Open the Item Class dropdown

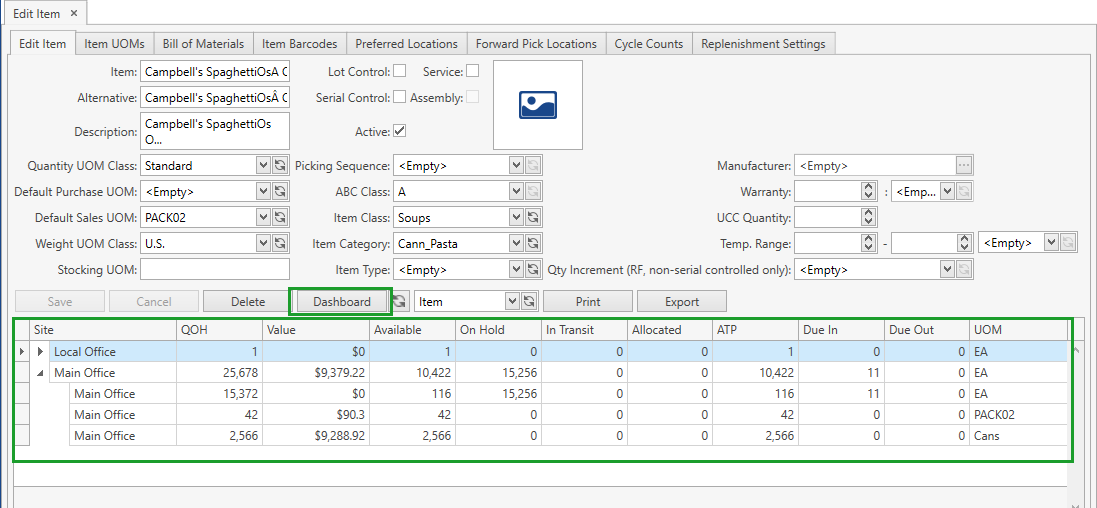(516, 218)
